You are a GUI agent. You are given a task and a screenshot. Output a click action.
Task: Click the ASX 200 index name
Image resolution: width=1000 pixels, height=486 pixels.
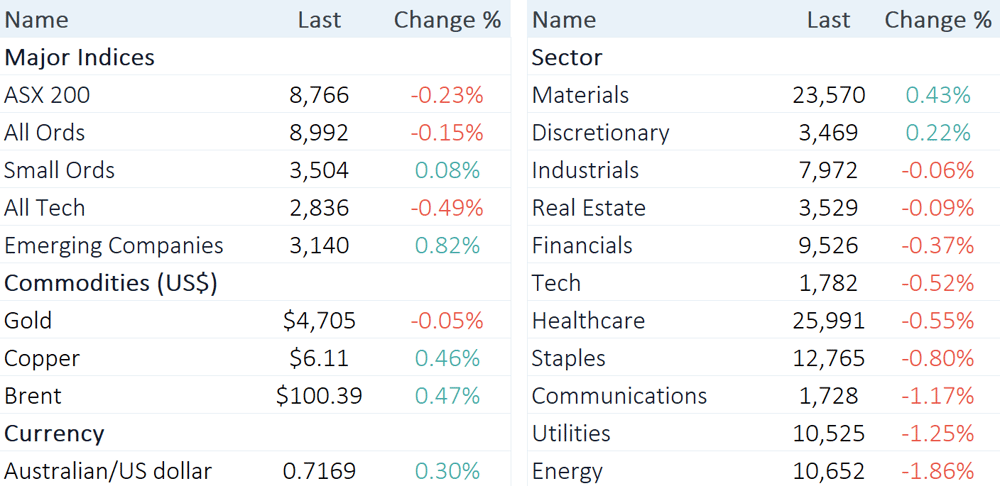tap(47, 96)
